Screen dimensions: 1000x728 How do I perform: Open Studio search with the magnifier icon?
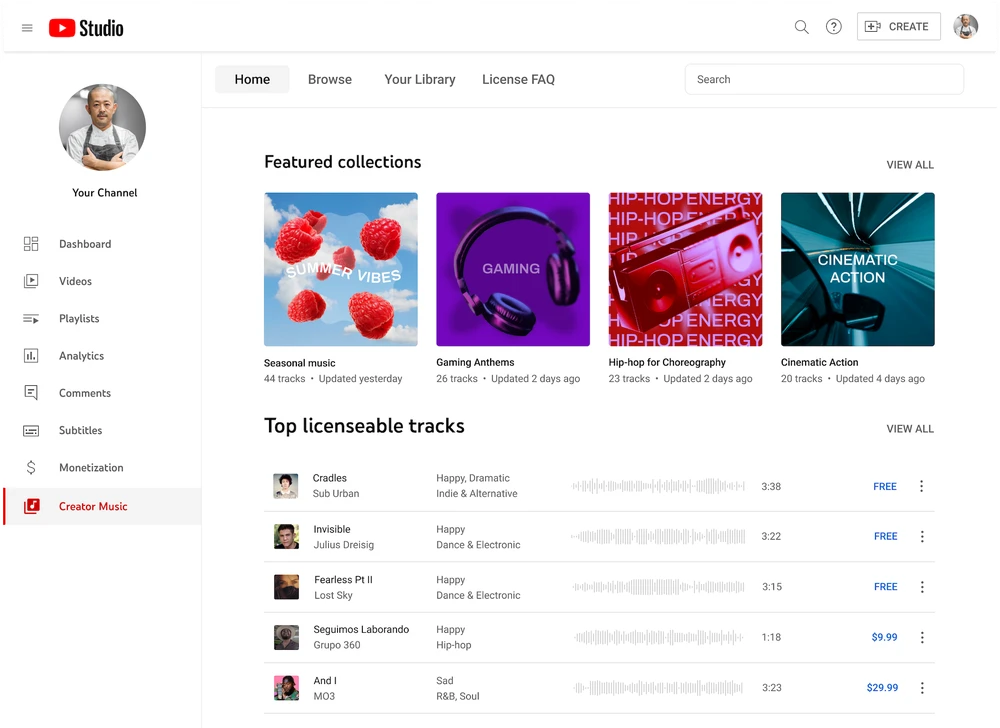click(x=801, y=27)
